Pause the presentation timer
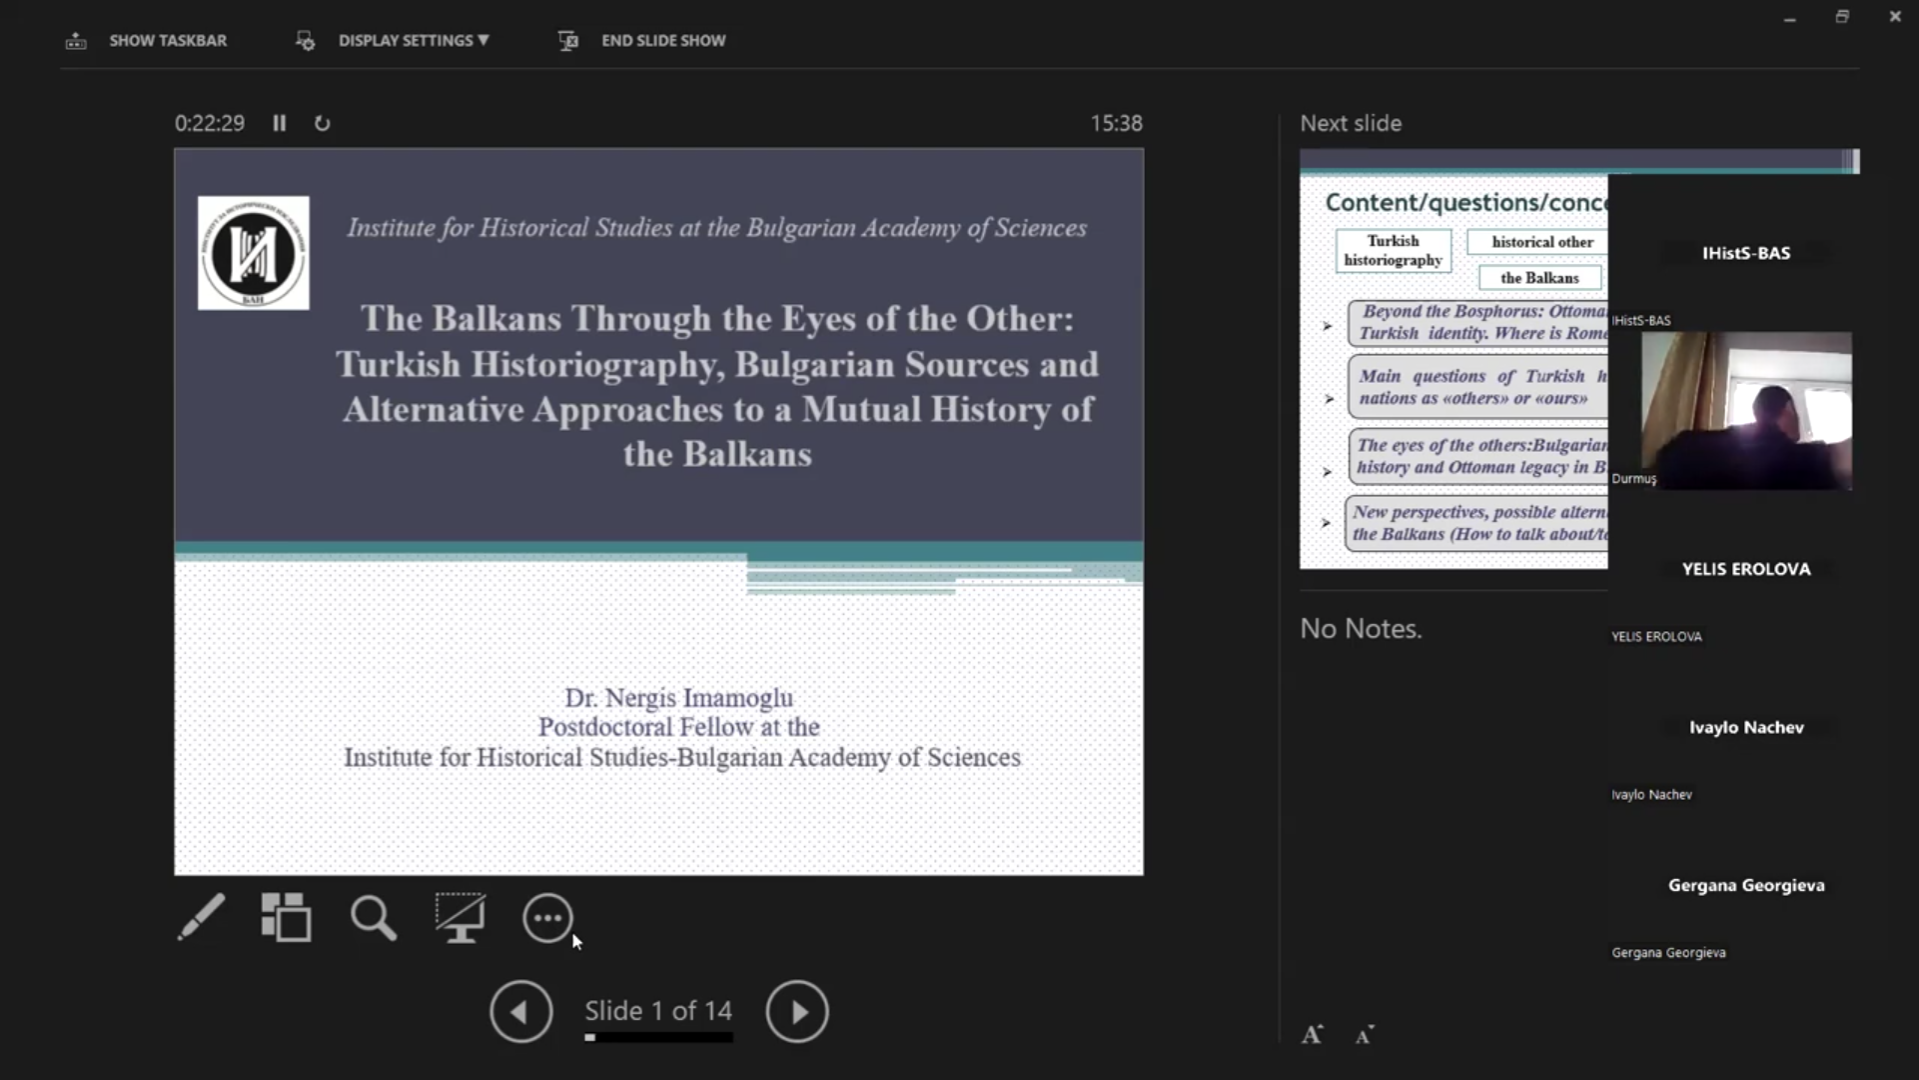Screen dimensions: 1919x1080 pos(280,123)
